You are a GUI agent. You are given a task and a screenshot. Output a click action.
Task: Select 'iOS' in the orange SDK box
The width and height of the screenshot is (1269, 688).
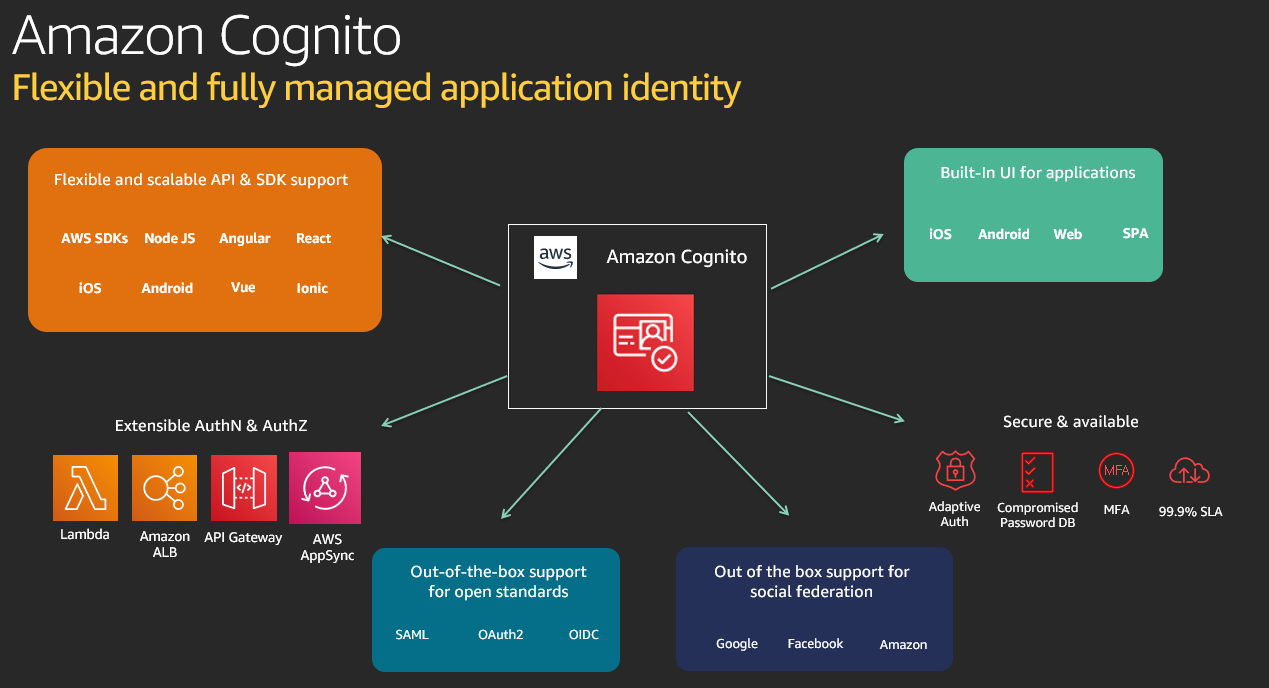coord(90,288)
